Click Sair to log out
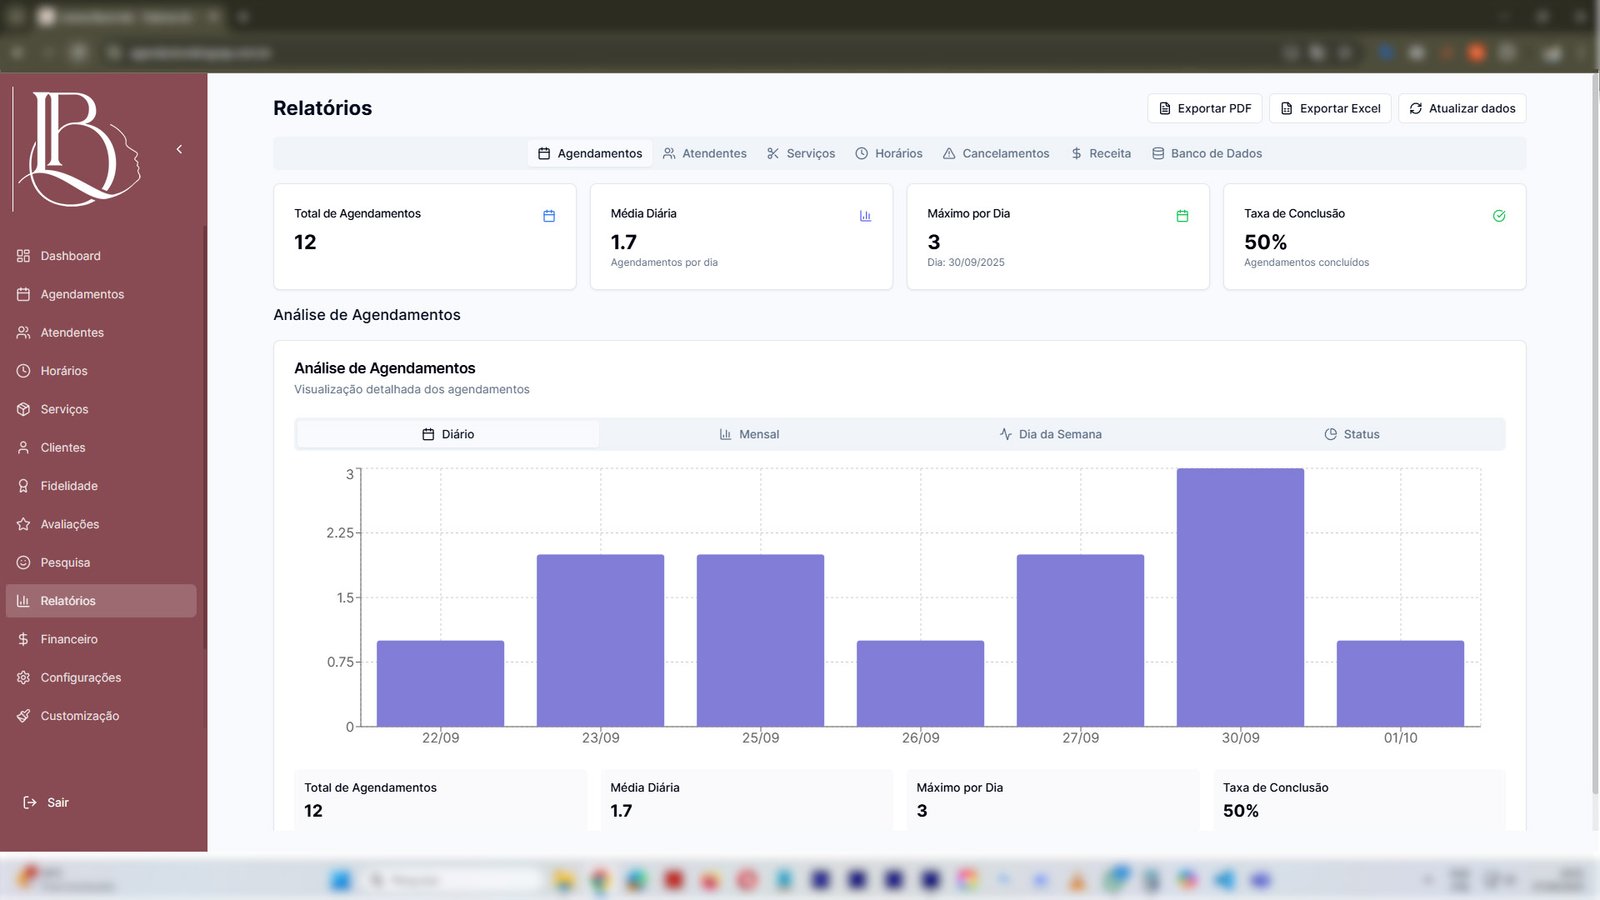This screenshot has height=900, width=1600. pyautogui.click(x=57, y=802)
